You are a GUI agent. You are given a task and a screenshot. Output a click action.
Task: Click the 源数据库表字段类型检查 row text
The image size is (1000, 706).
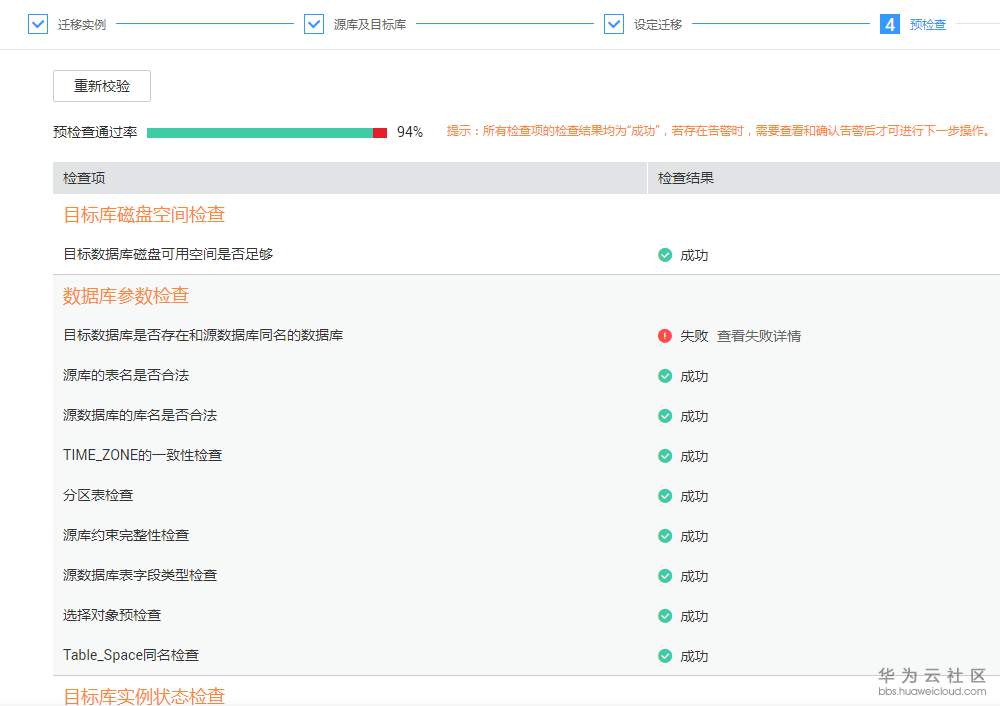coord(140,575)
